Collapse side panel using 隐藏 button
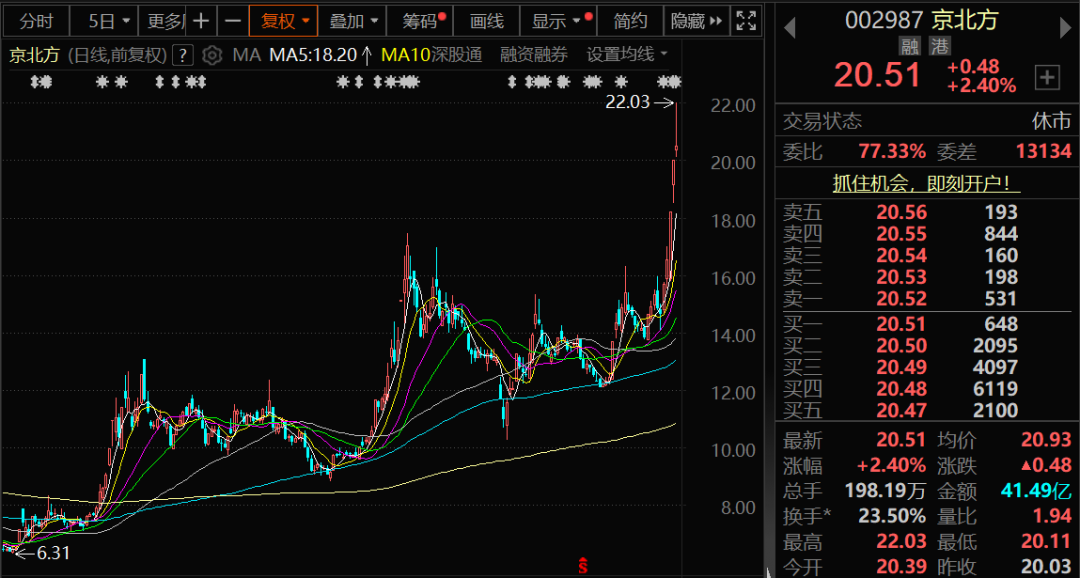 [x=693, y=21]
